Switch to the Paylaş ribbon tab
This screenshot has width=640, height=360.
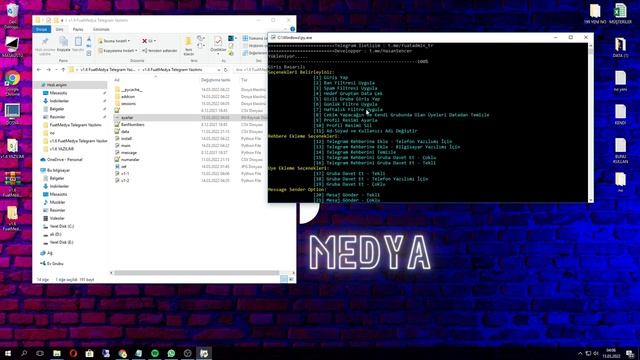[x=78, y=29]
